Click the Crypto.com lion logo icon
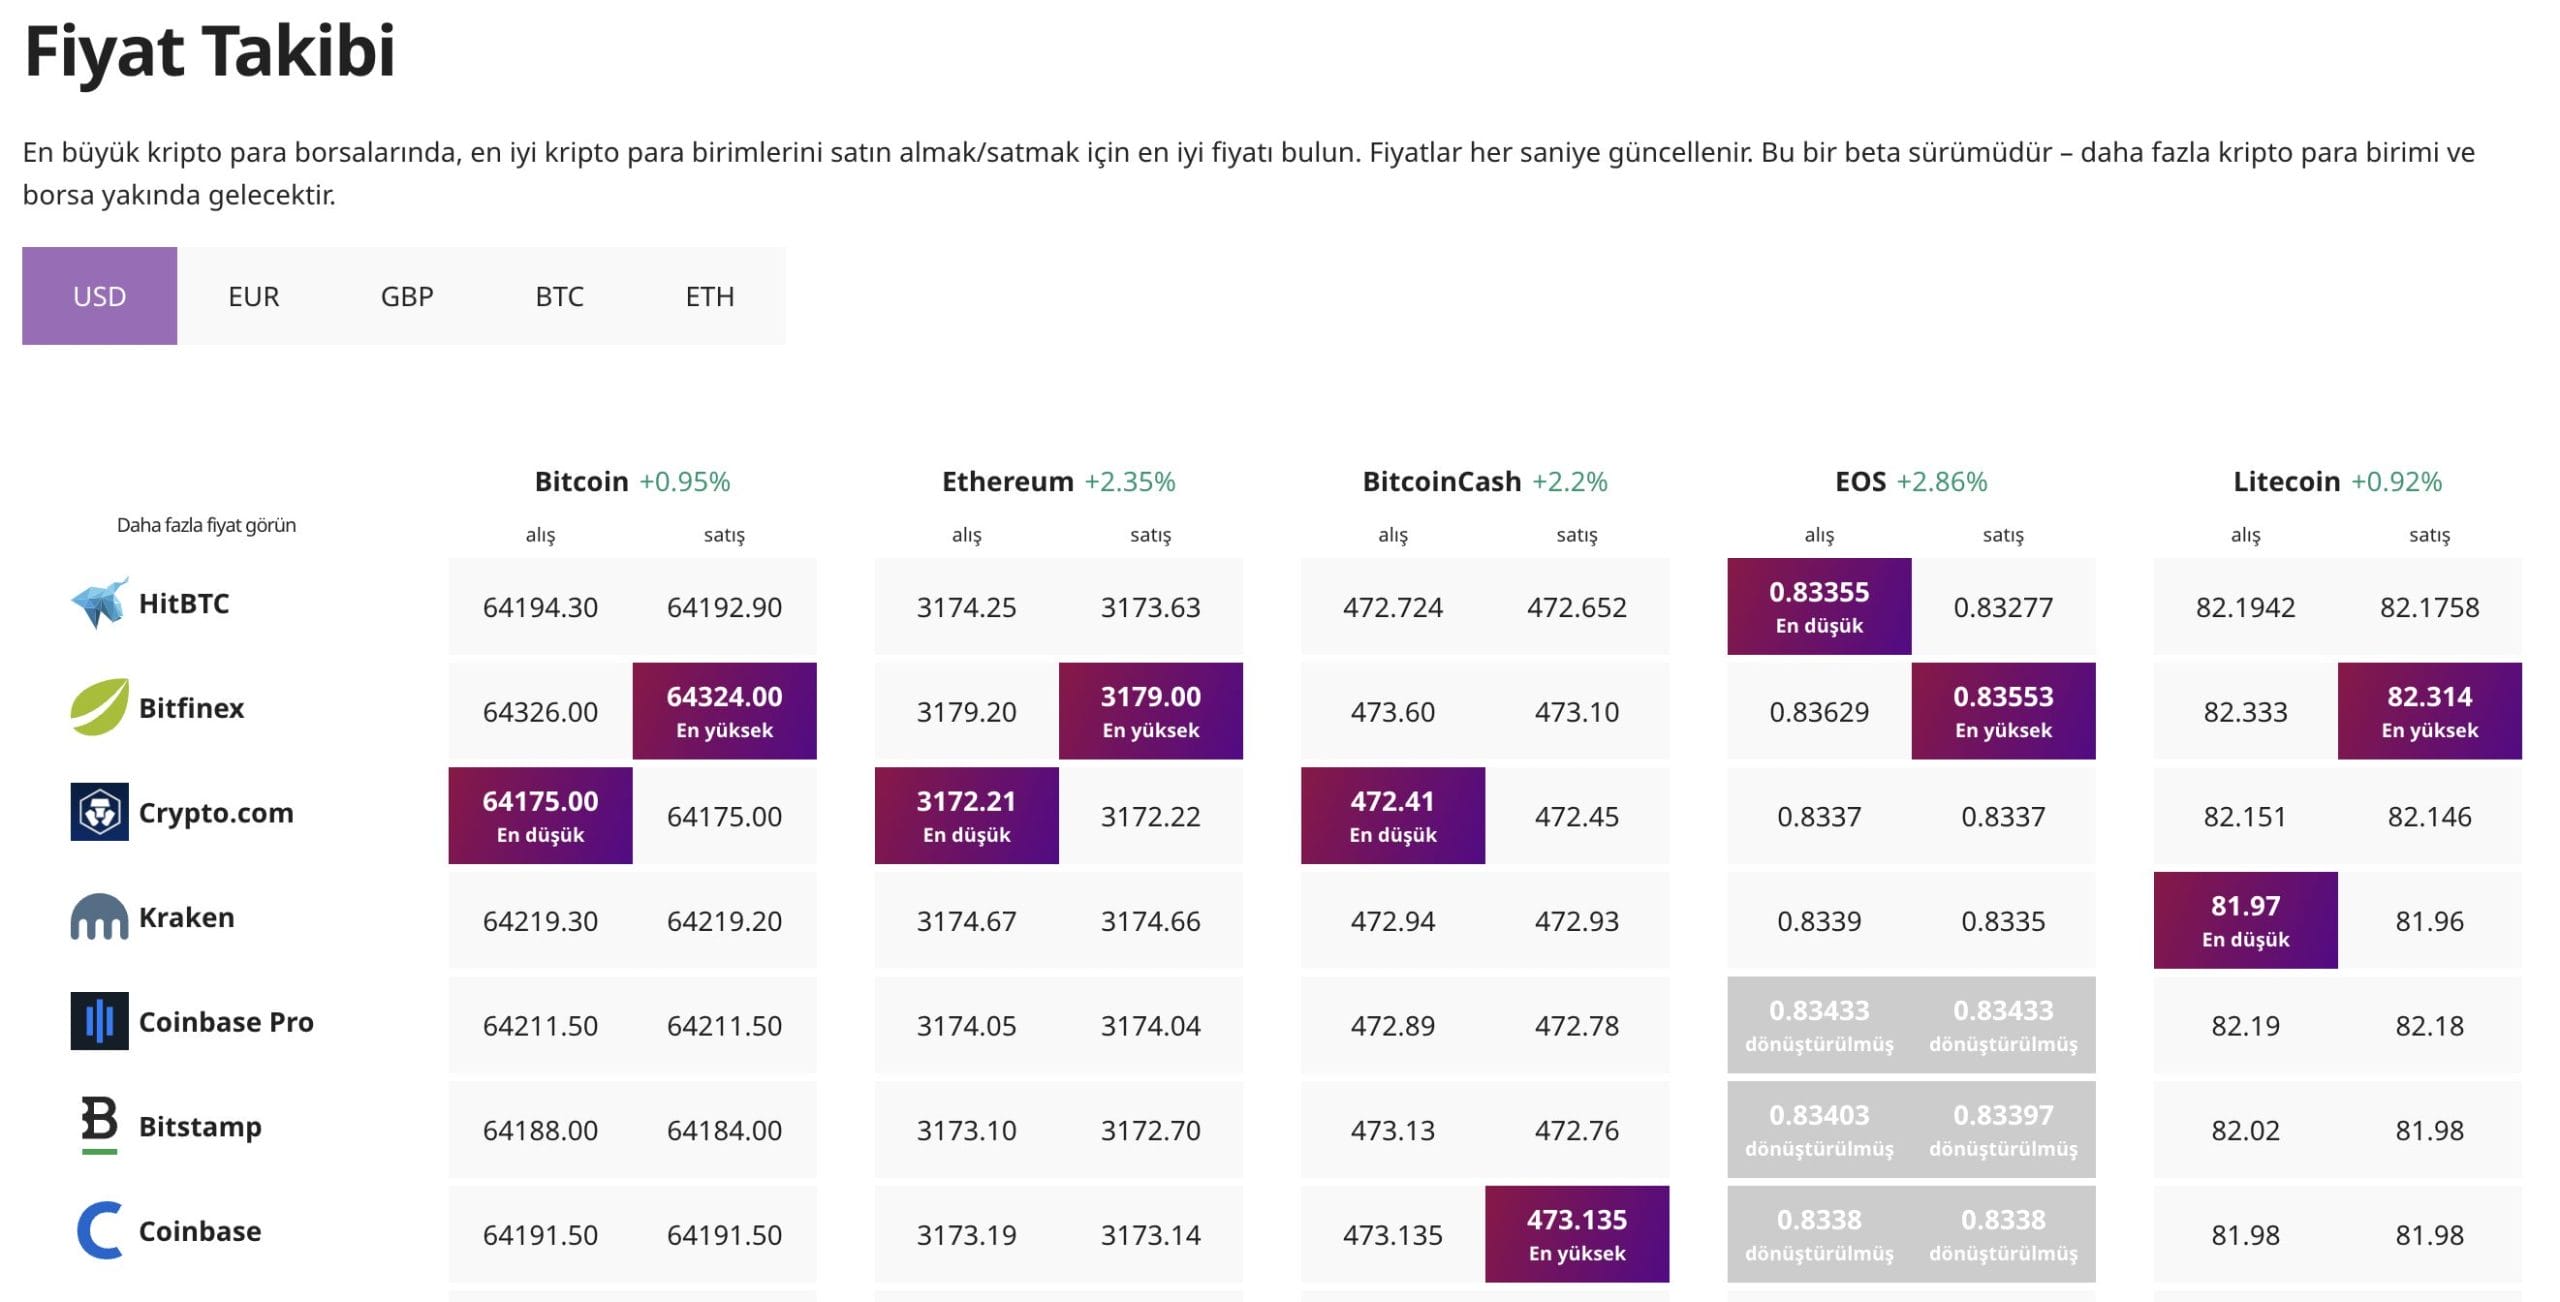 [99, 812]
